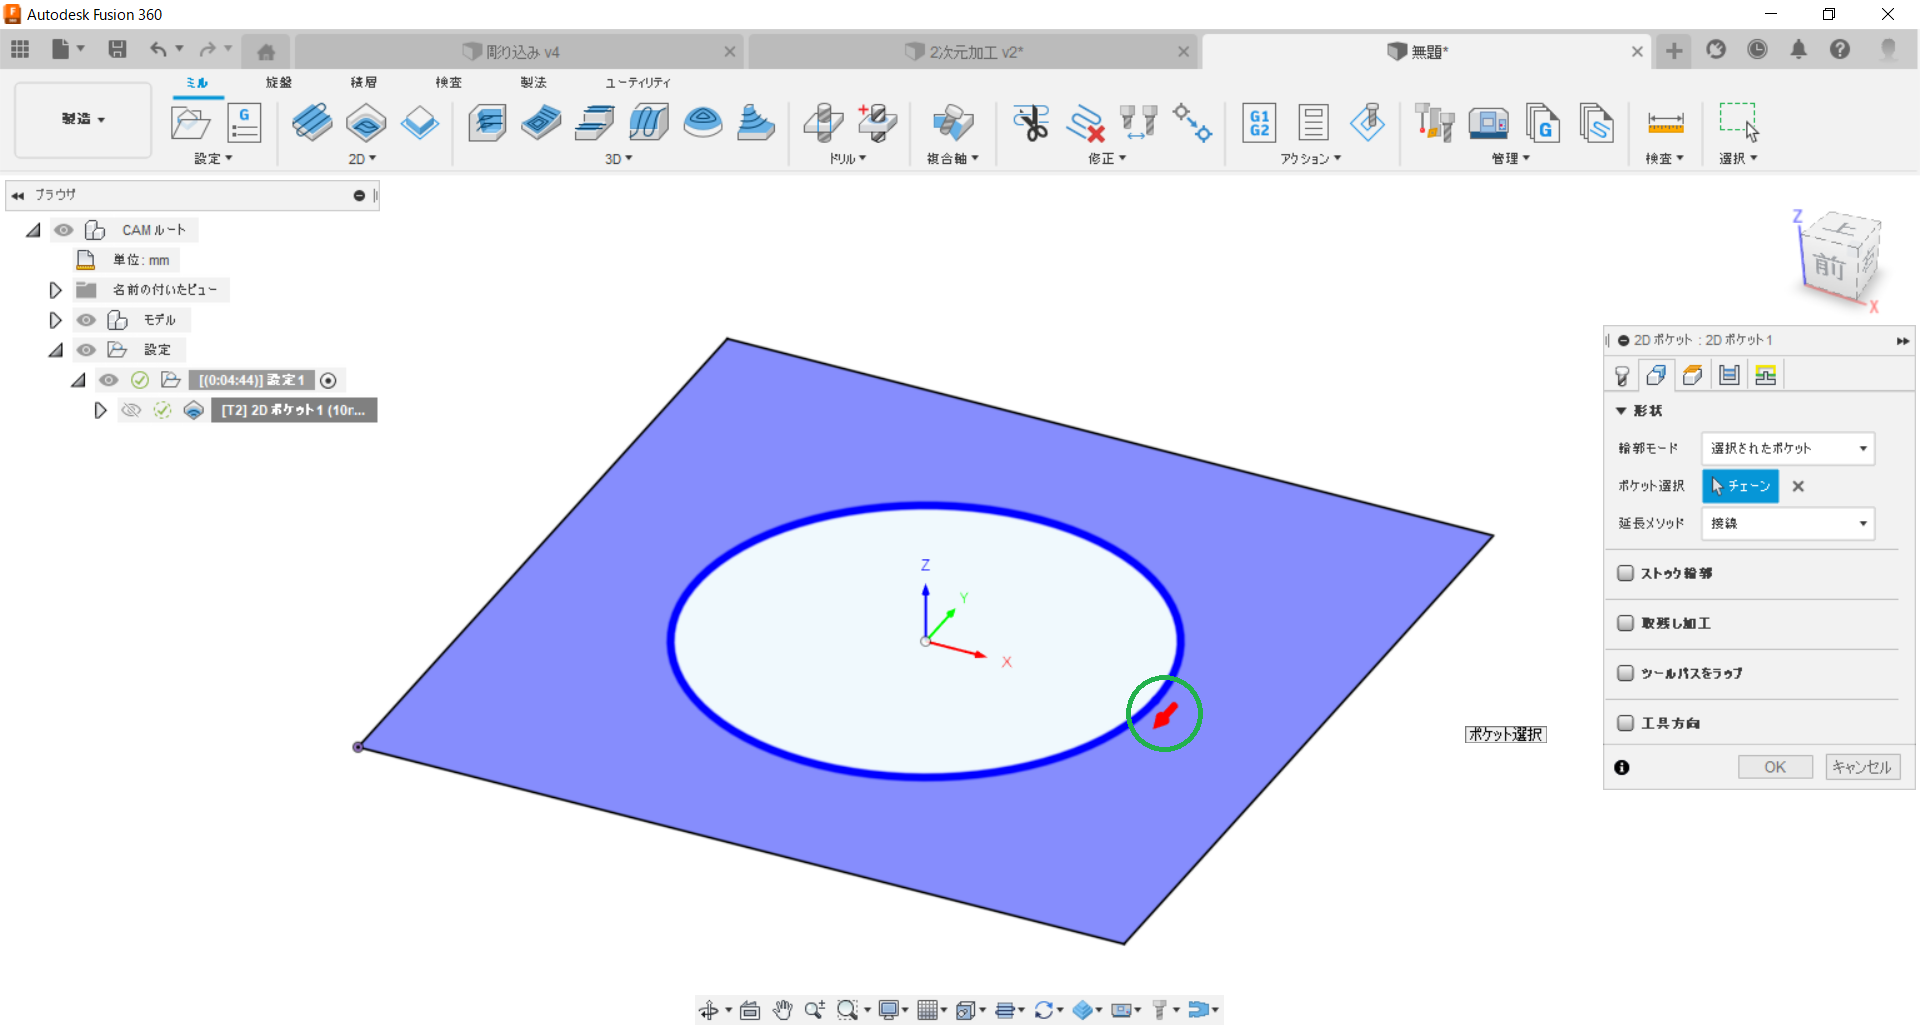Click the ViewCube 前 face
The width and height of the screenshot is (1920, 1029).
pos(1829,266)
